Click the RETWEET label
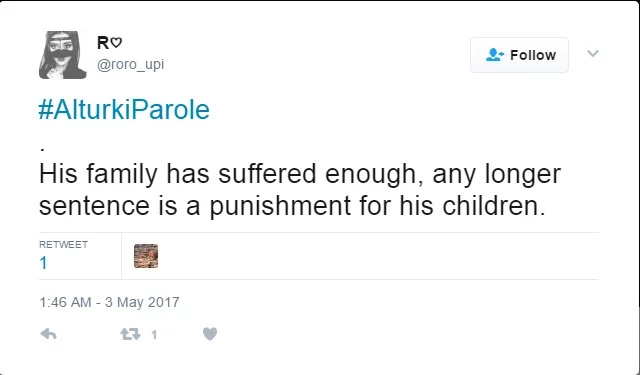 (63, 244)
